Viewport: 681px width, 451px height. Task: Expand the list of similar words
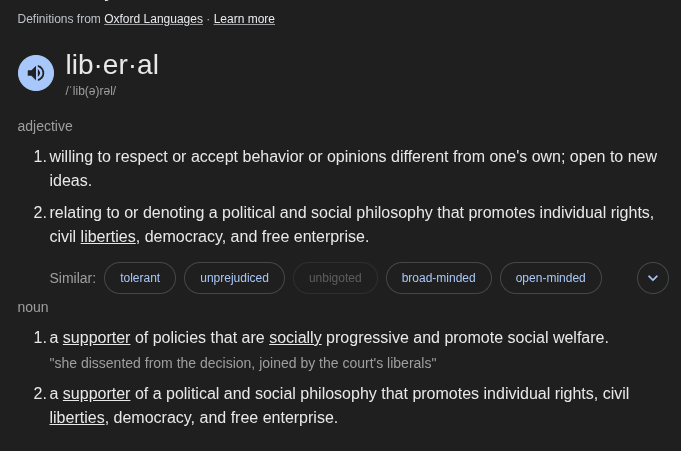[653, 278]
